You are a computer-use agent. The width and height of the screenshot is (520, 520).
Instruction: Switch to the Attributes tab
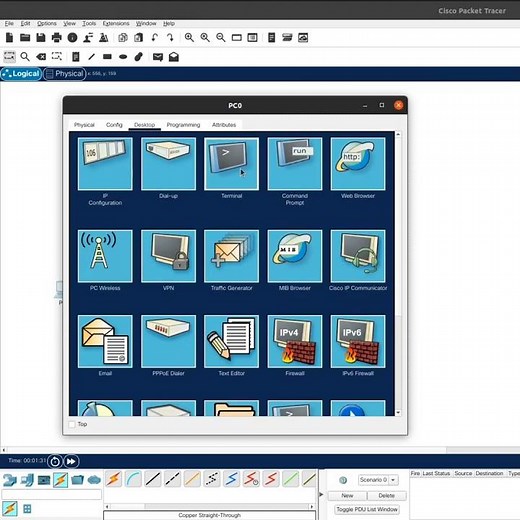224,125
